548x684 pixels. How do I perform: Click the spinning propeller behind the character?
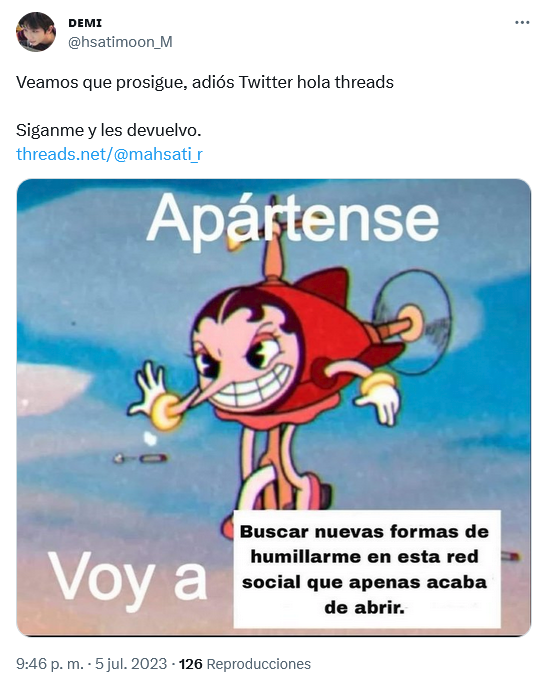pyautogui.click(x=412, y=322)
